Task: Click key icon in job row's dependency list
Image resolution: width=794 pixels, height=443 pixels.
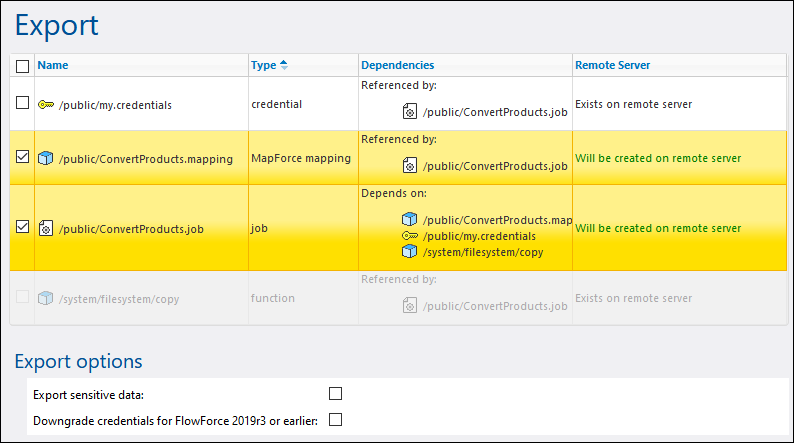Action: pyautogui.click(x=409, y=235)
